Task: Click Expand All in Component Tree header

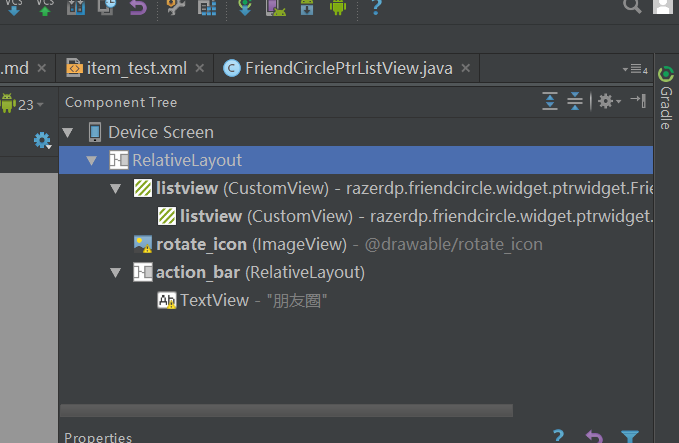Action: pos(550,101)
